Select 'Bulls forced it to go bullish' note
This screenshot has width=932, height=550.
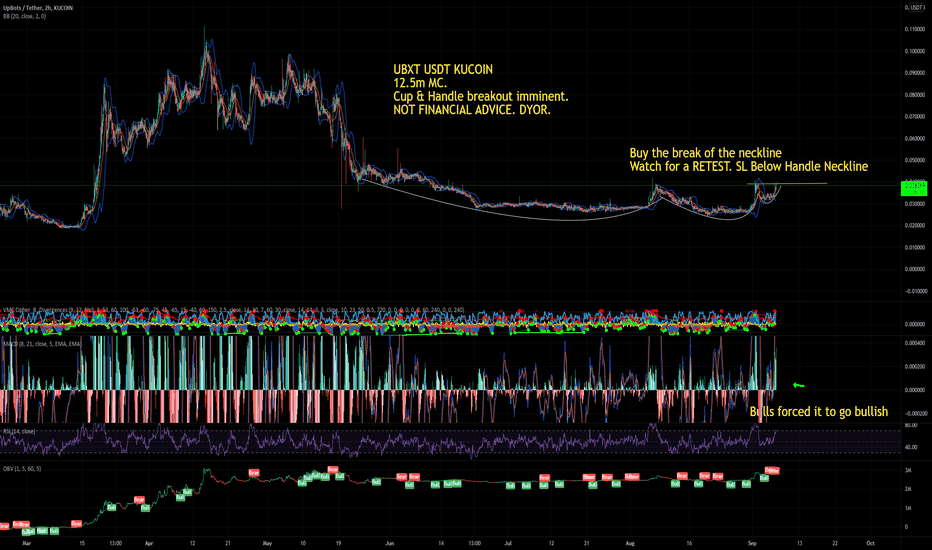(818, 411)
